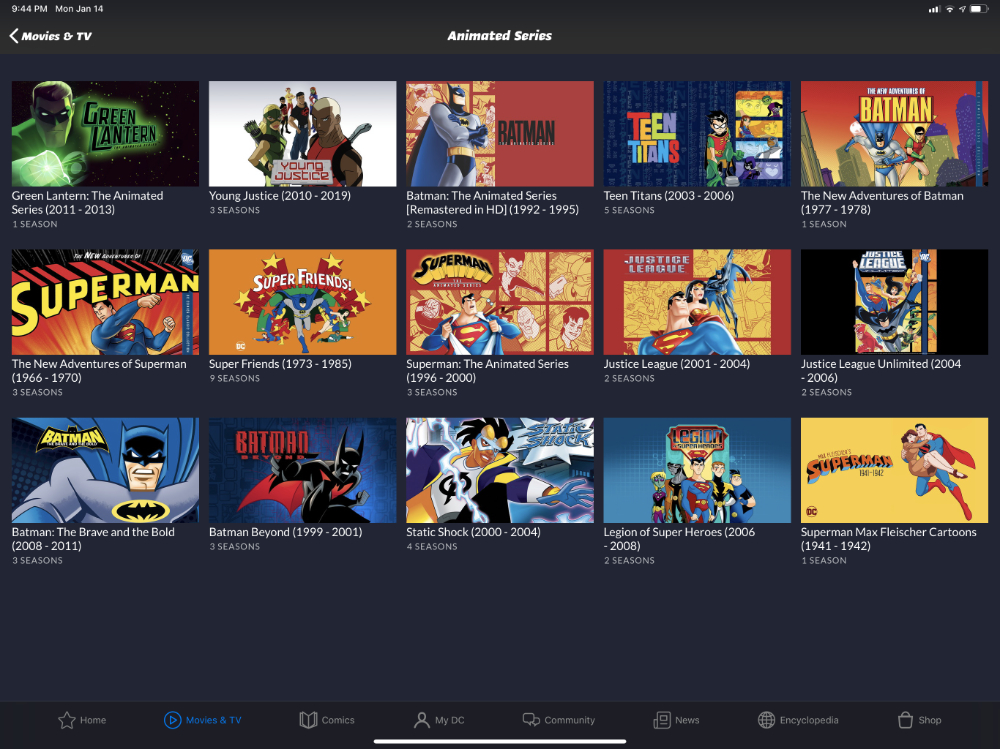Tap the Community chat bubbles icon

[x=531, y=720]
